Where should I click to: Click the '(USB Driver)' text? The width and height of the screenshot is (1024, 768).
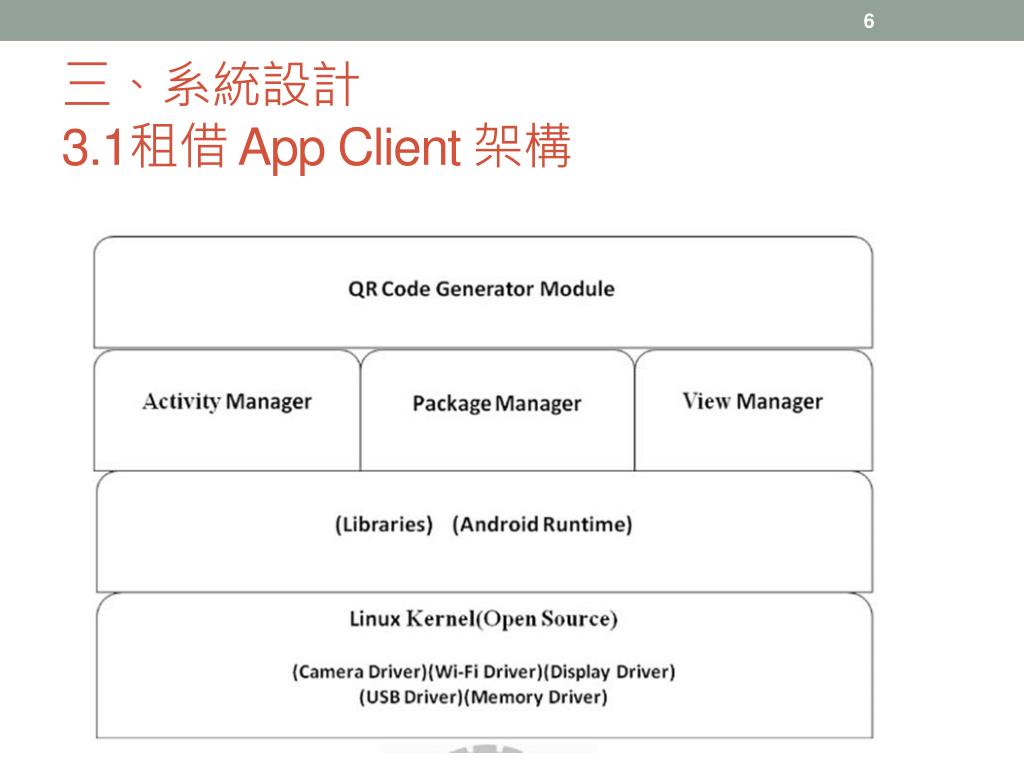tap(411, 697)
